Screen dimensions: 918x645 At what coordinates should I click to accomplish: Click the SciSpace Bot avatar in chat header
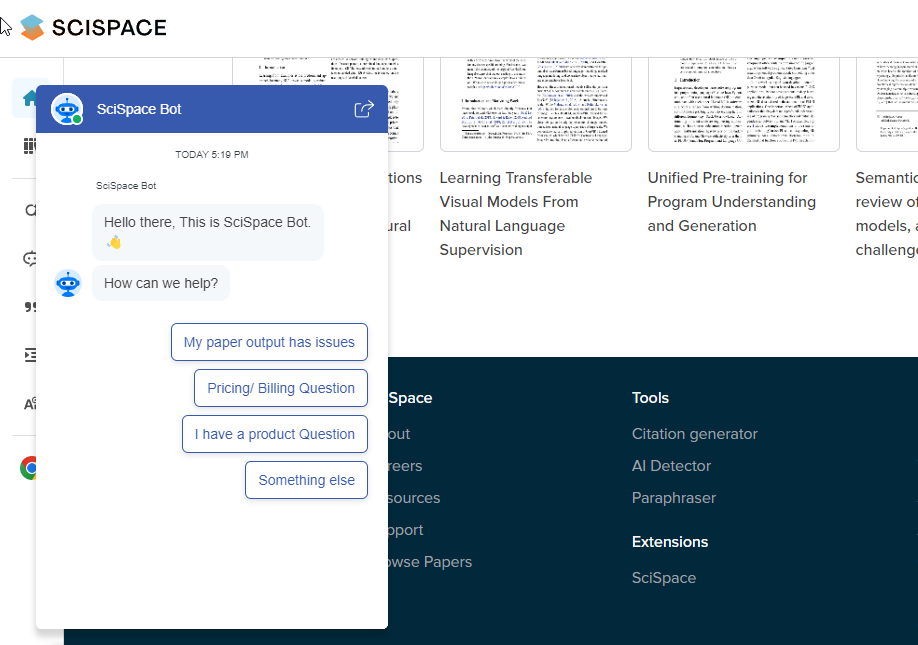[67, 109]
